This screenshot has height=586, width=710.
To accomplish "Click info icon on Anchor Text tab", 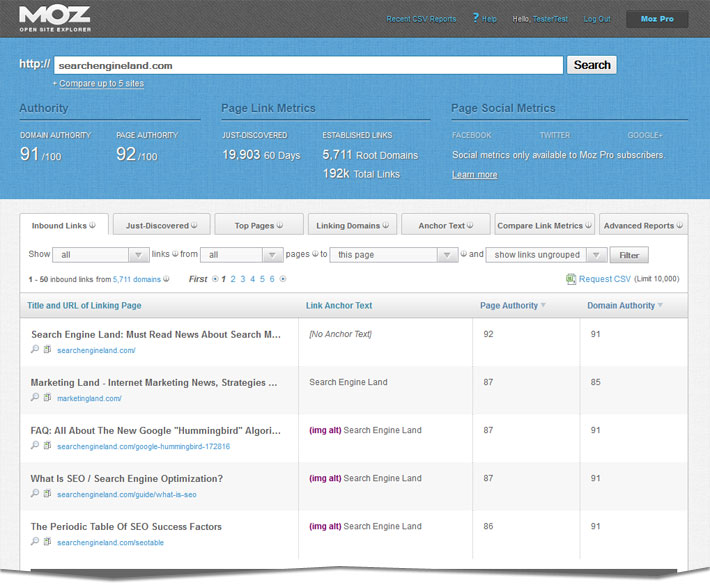I will pos(470,225).
